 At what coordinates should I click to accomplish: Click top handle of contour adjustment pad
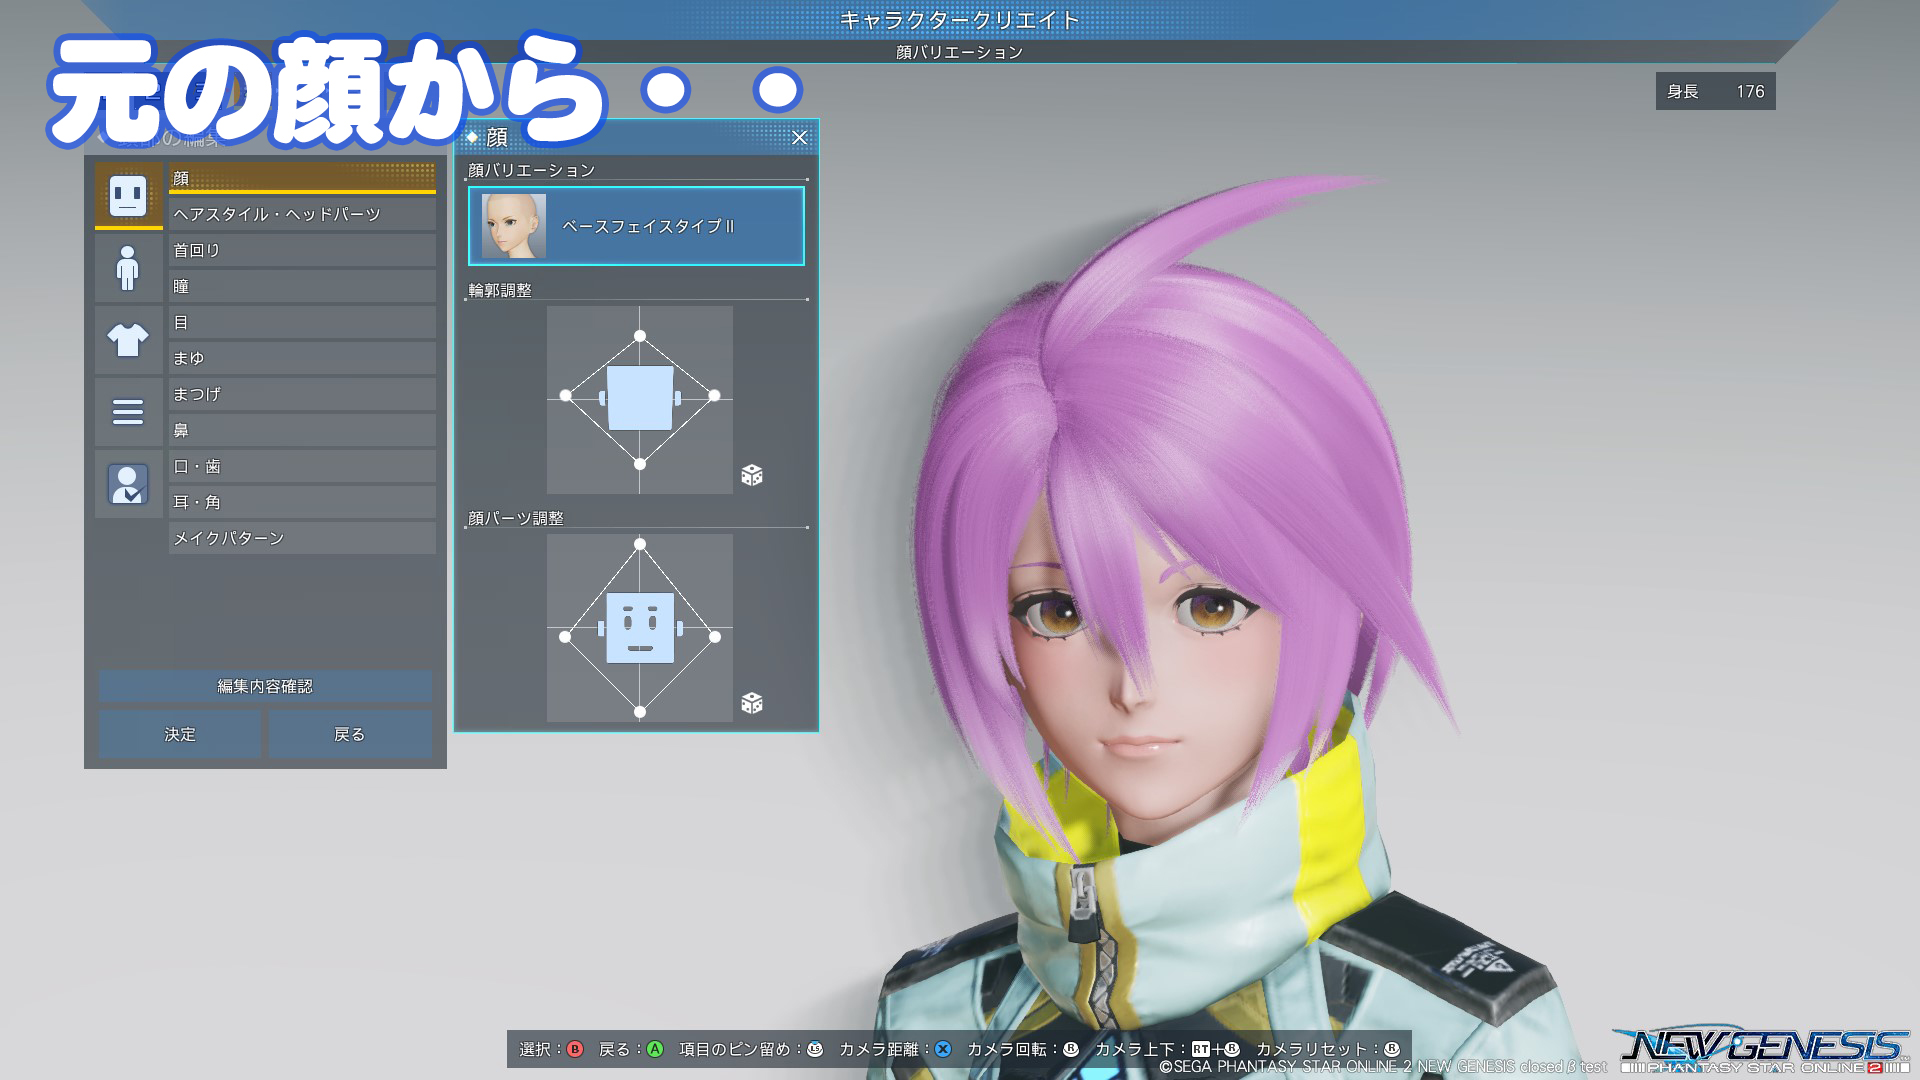pyautogui.click(x=640, y=336)
